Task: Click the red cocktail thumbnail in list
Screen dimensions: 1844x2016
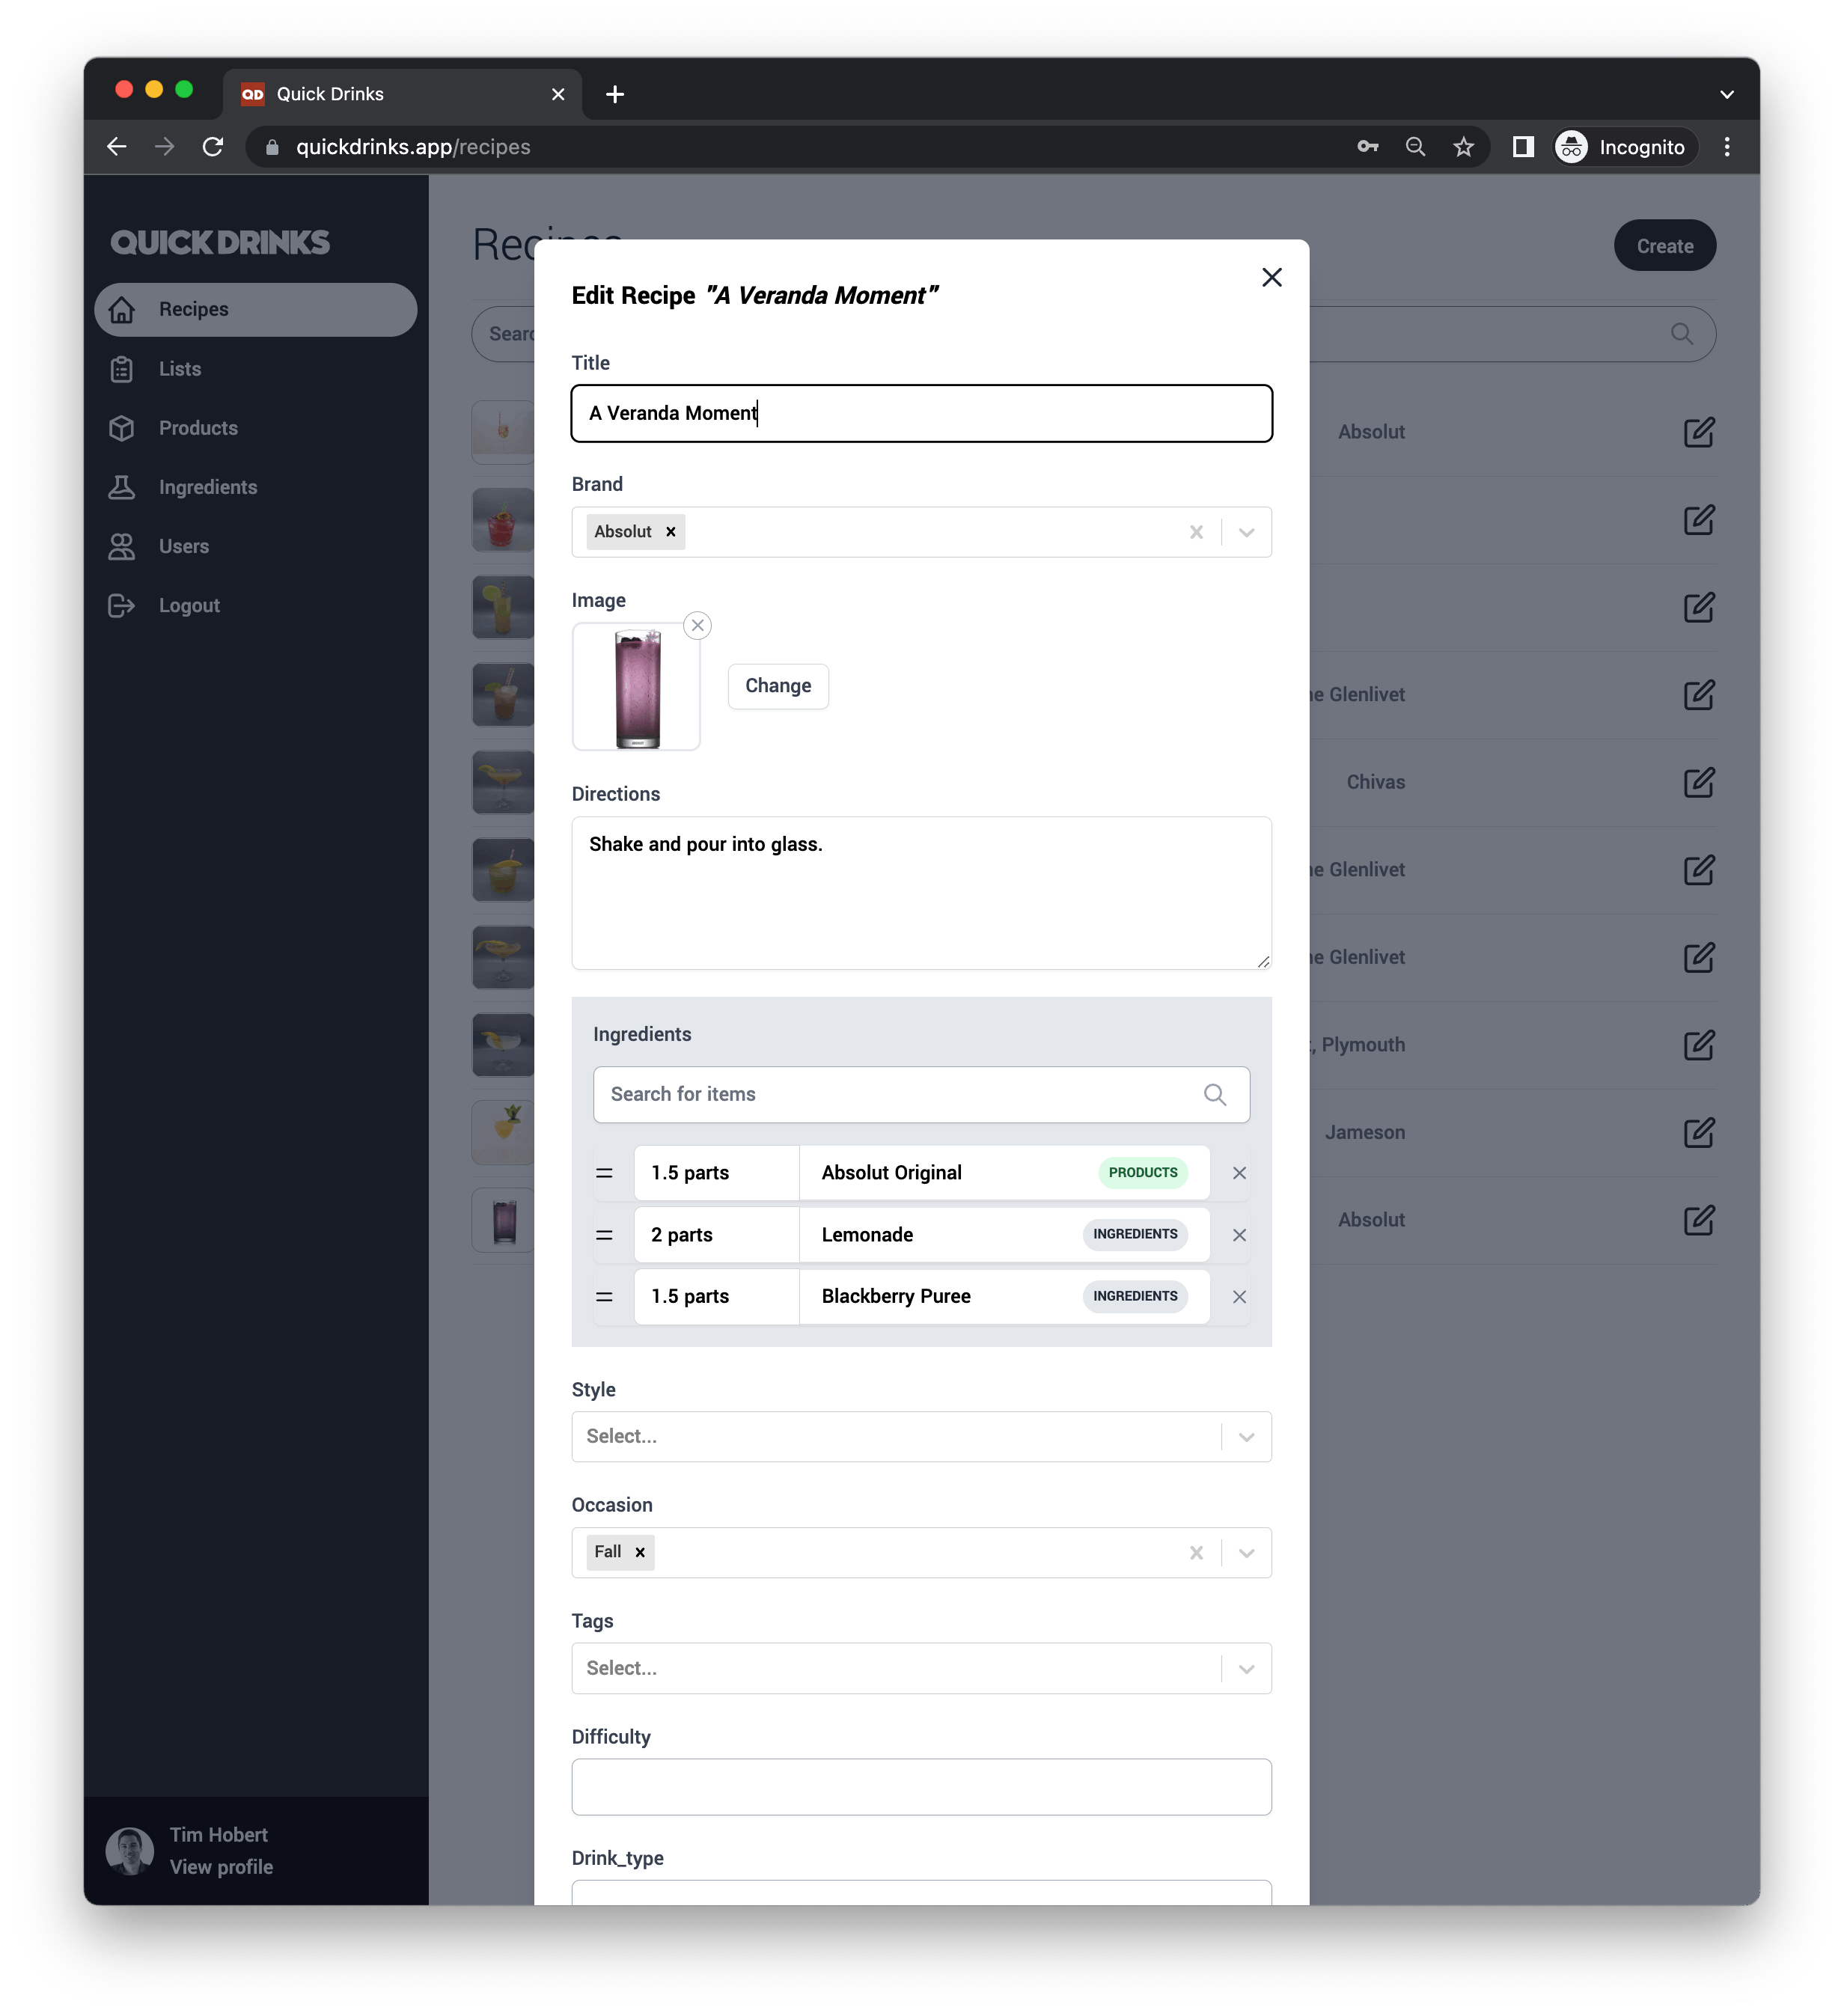Action: [503, 520]
